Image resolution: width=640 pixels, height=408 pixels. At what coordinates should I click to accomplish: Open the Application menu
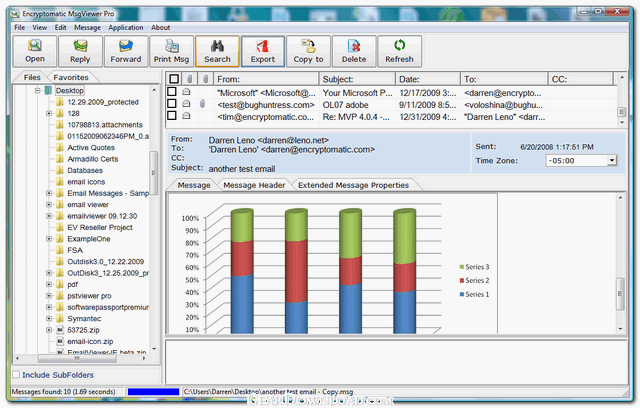pos(126,27)
